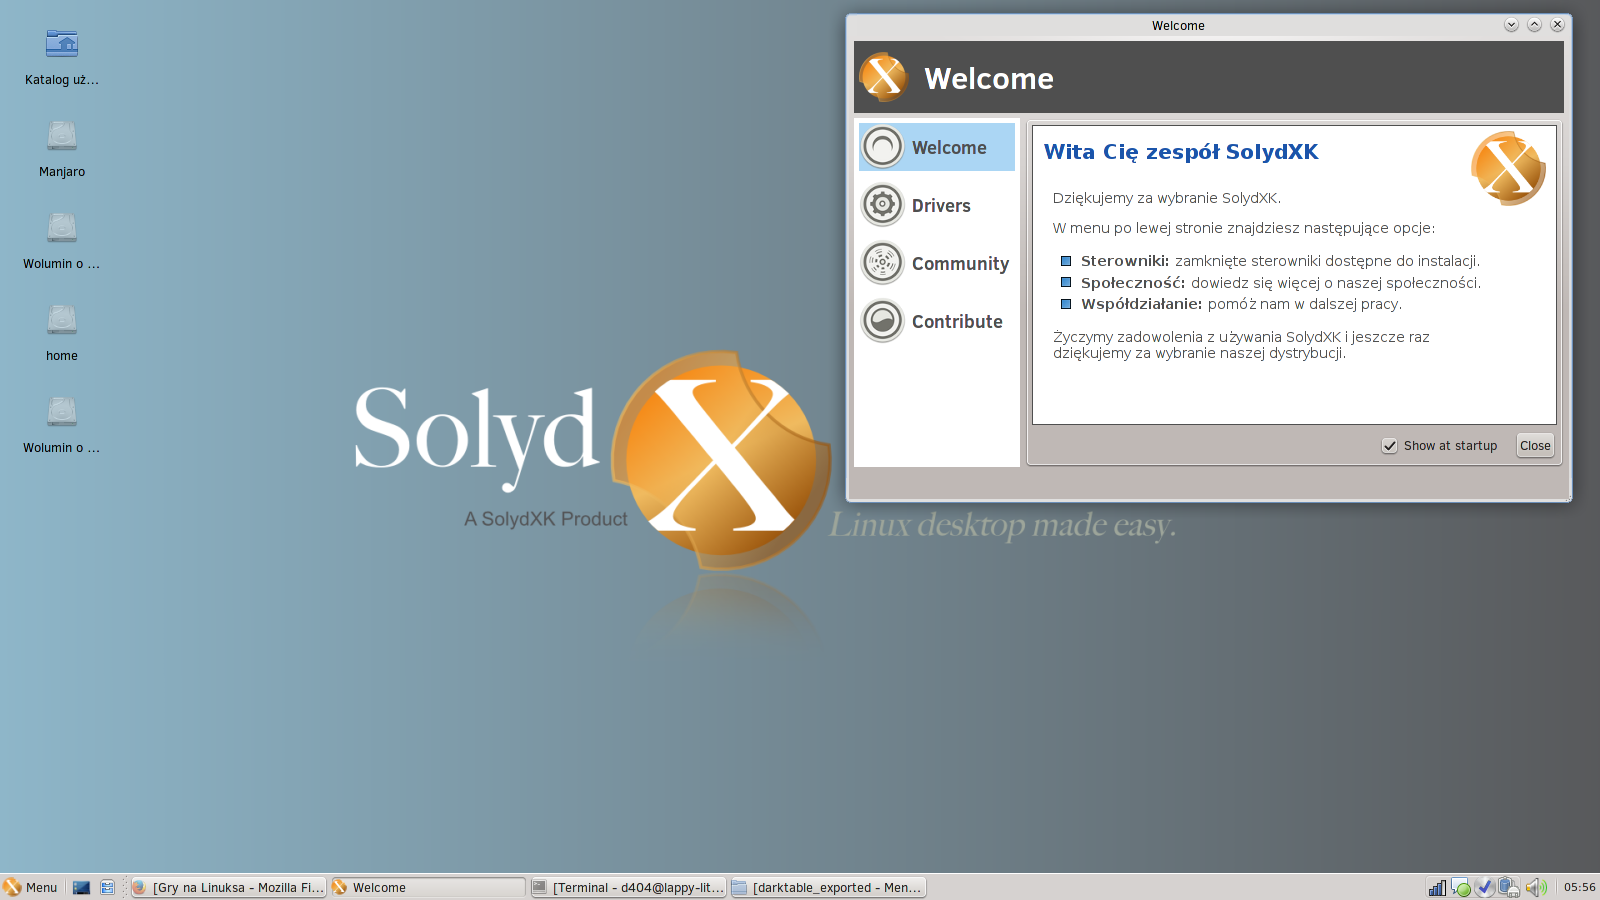Open the Contribute section in sidebar
The image size is (1600, 900).
[937, 321]
